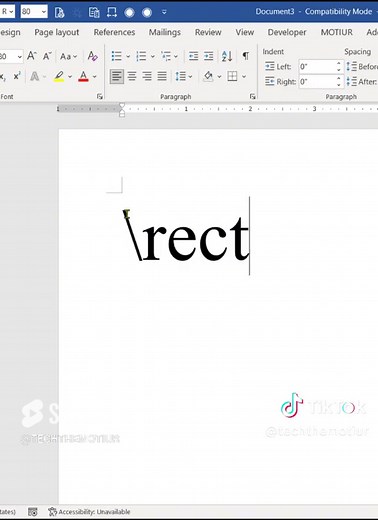Open the Mailings tab
Viewport: 378px width, 520px height.
(165, 32)
